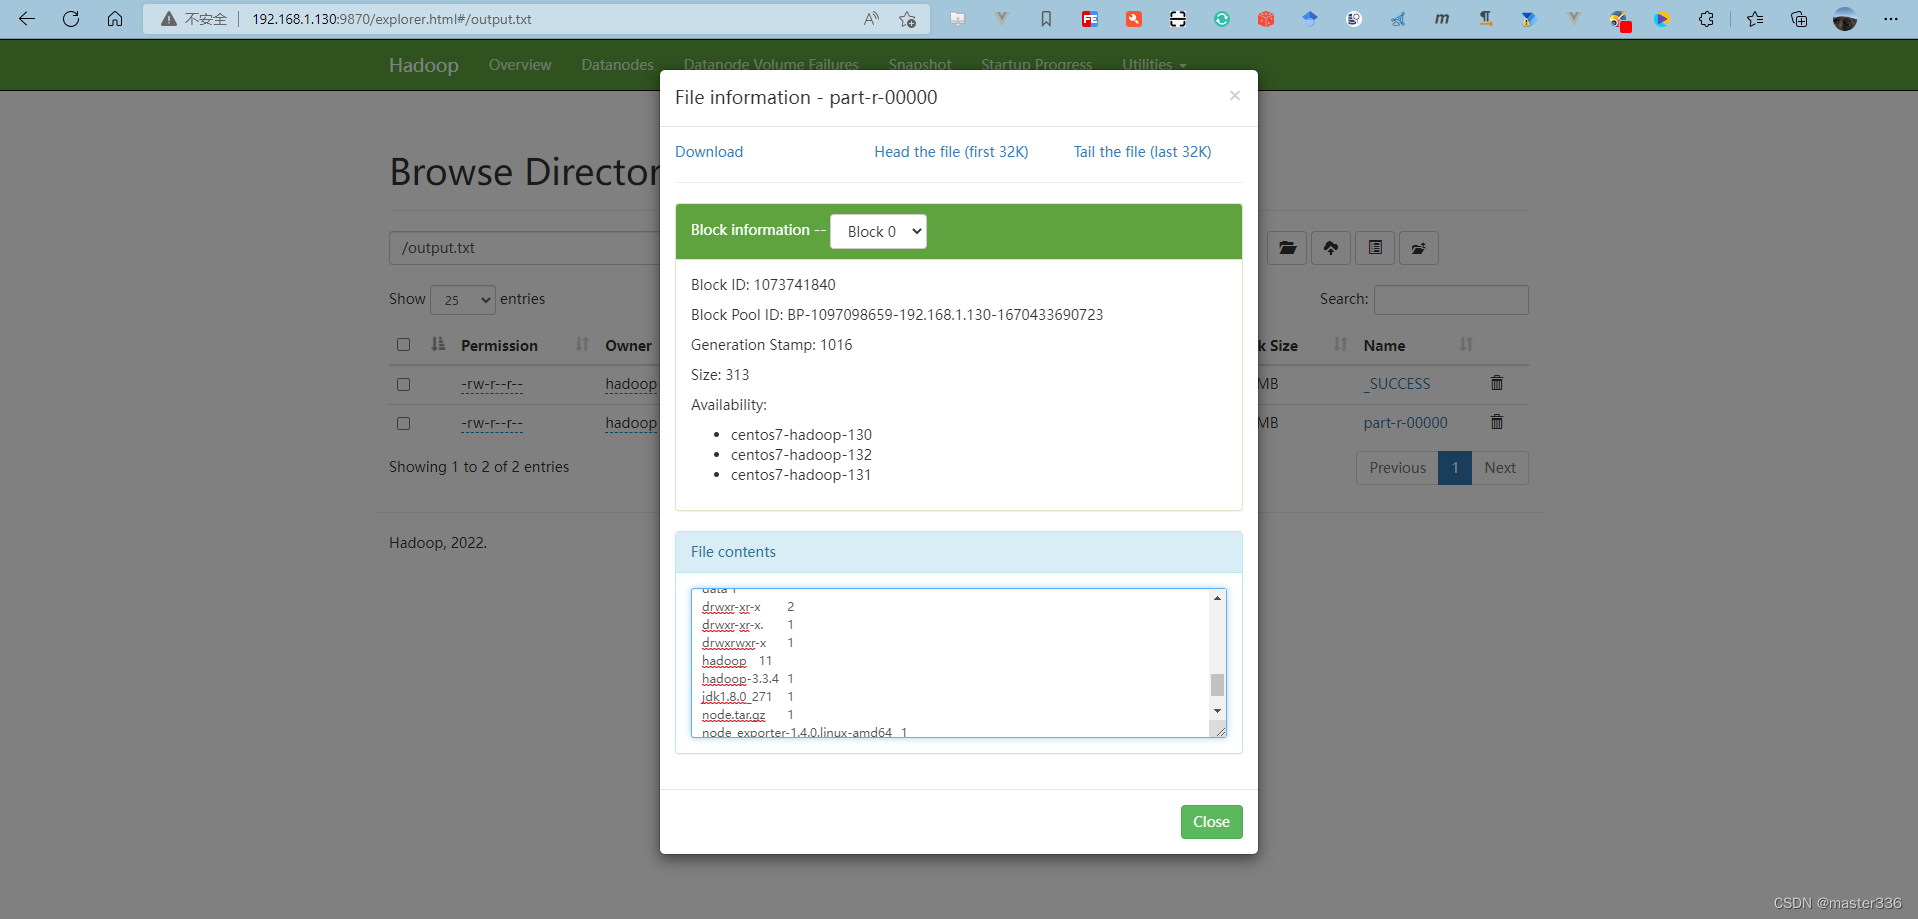The height and width of the screenshot is (919, 1918).
Task: Open the Overview tab in Hadoop navbar
Action: (520, 65)
